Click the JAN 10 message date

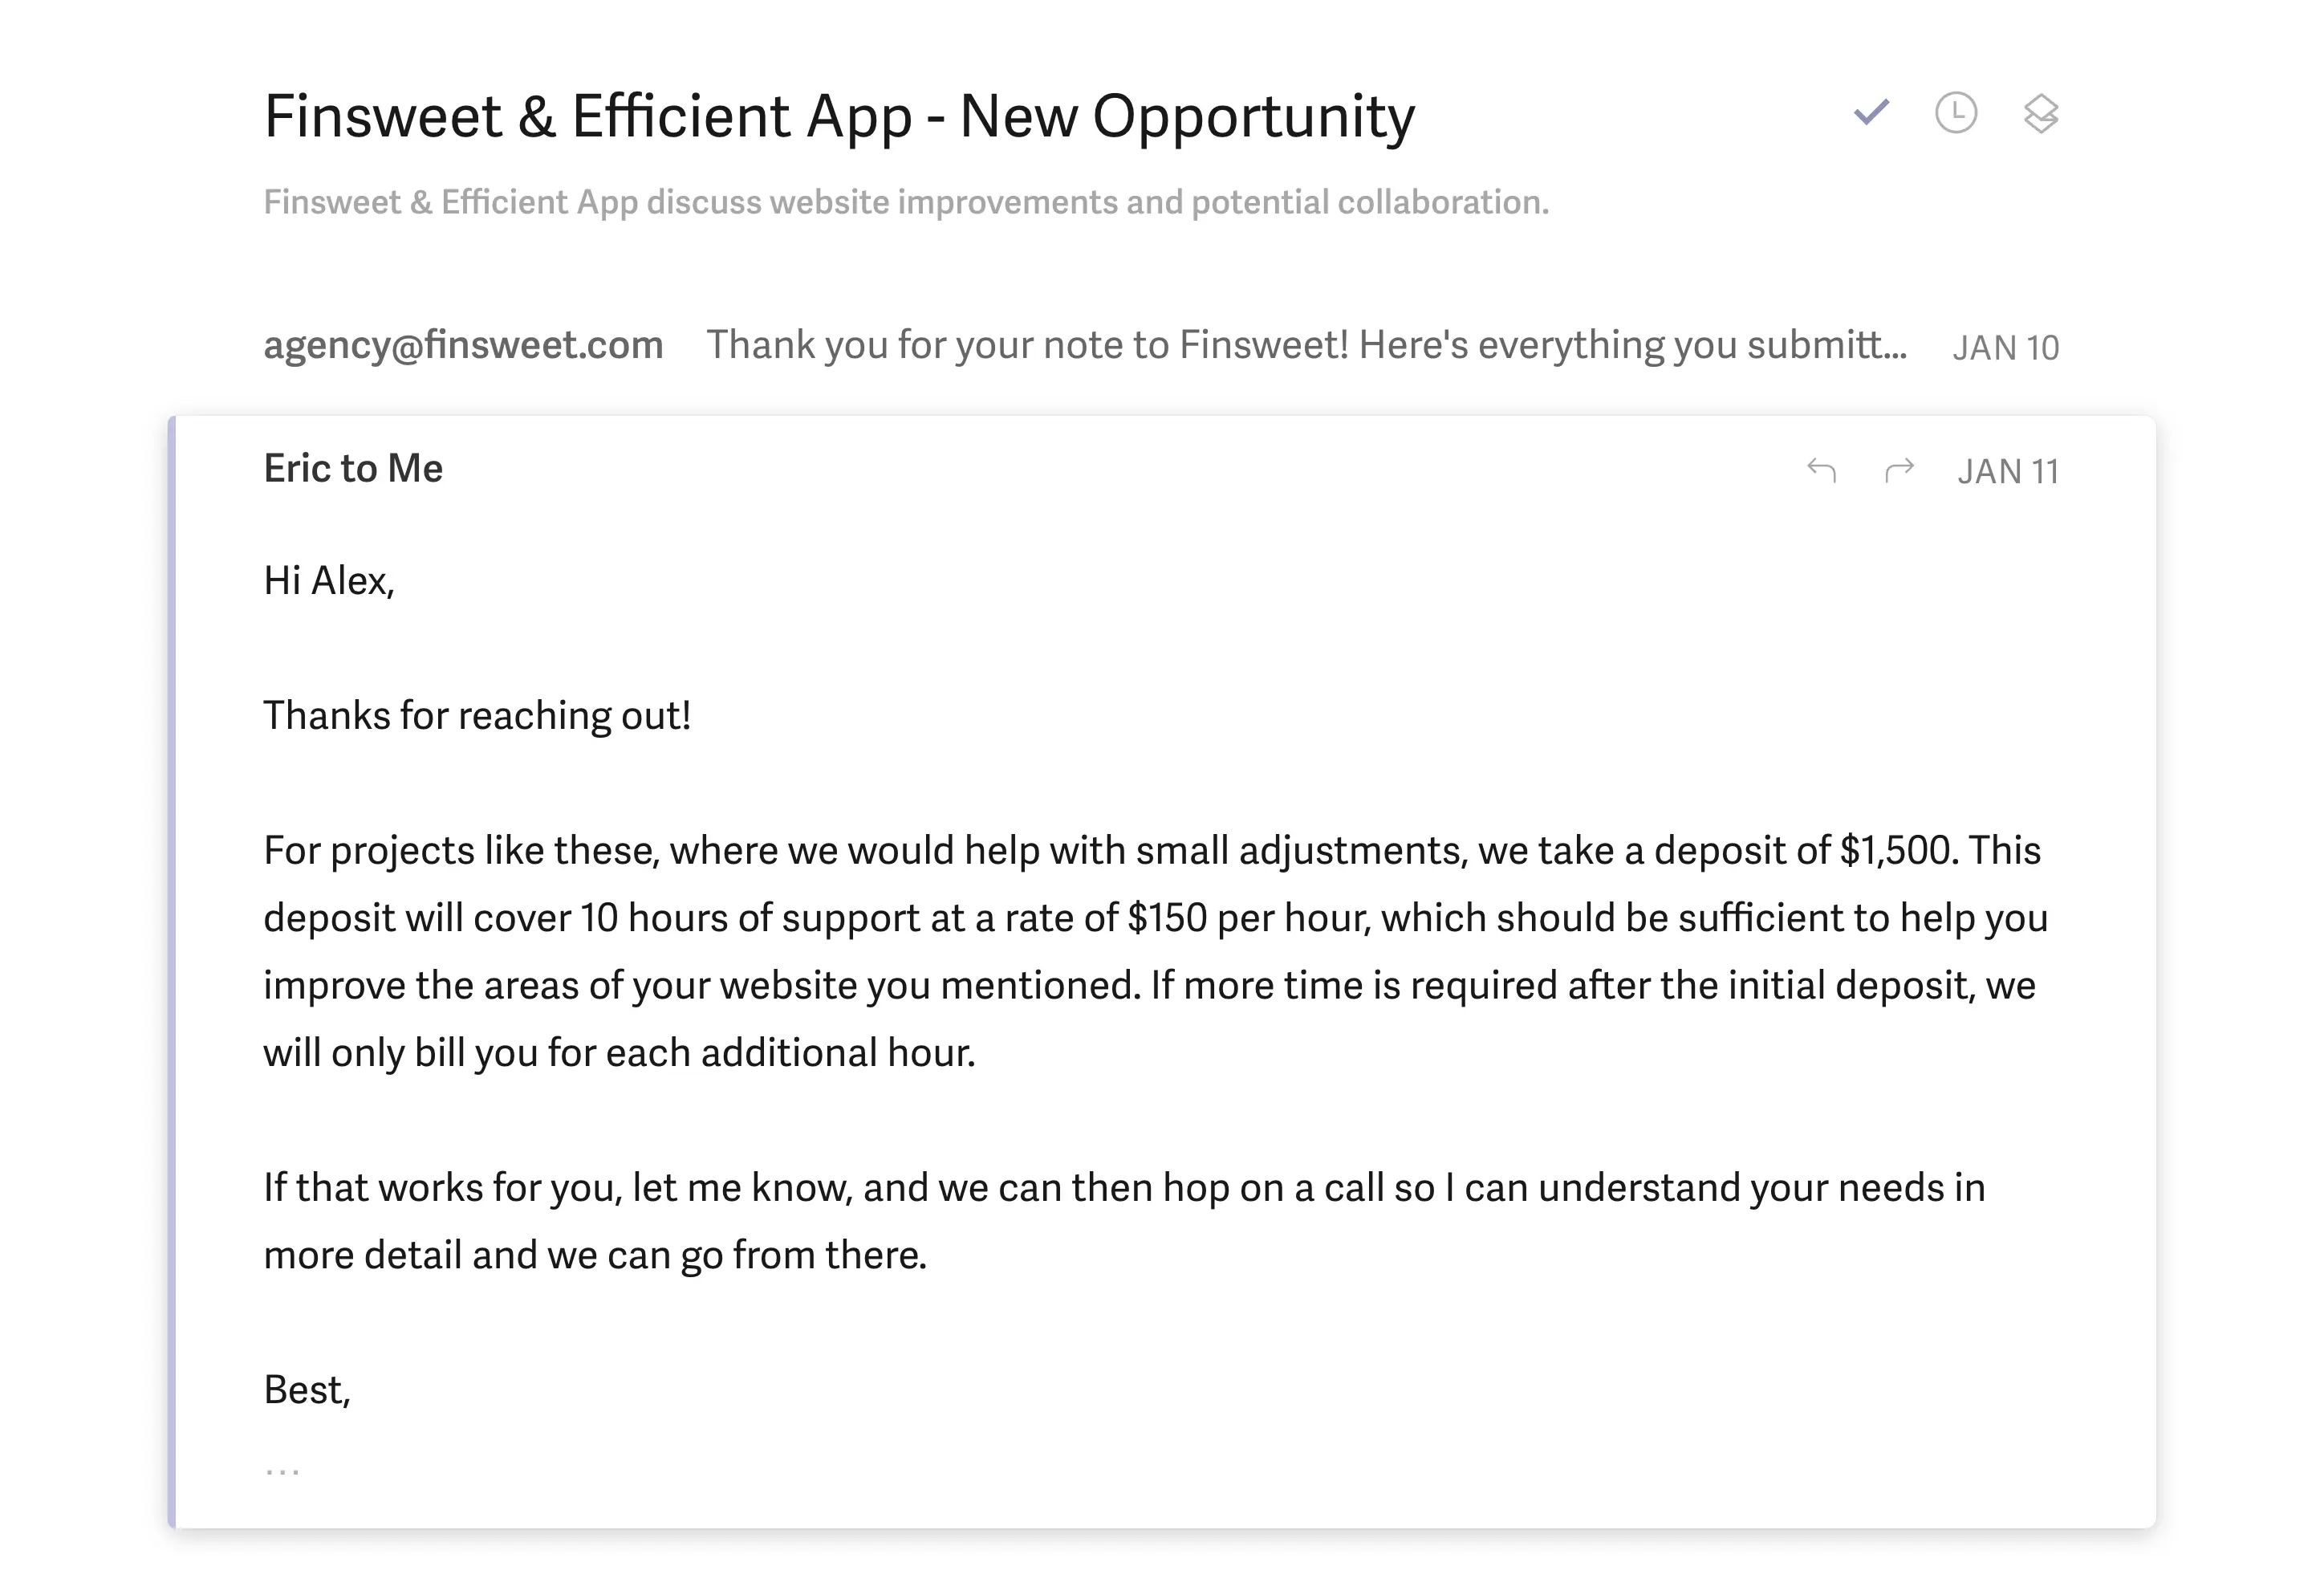pyautogui.click(x=2005, y=347)
